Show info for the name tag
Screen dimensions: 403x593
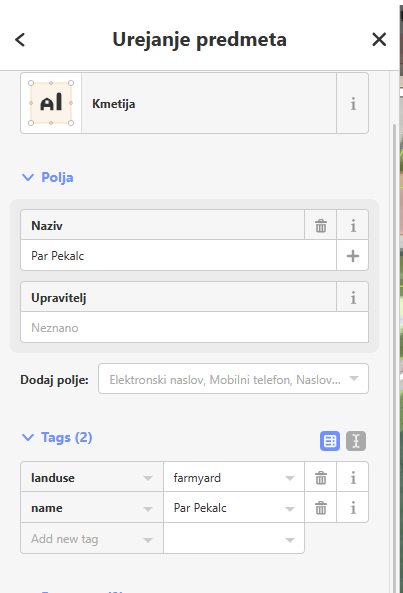(x=353, y=508)
